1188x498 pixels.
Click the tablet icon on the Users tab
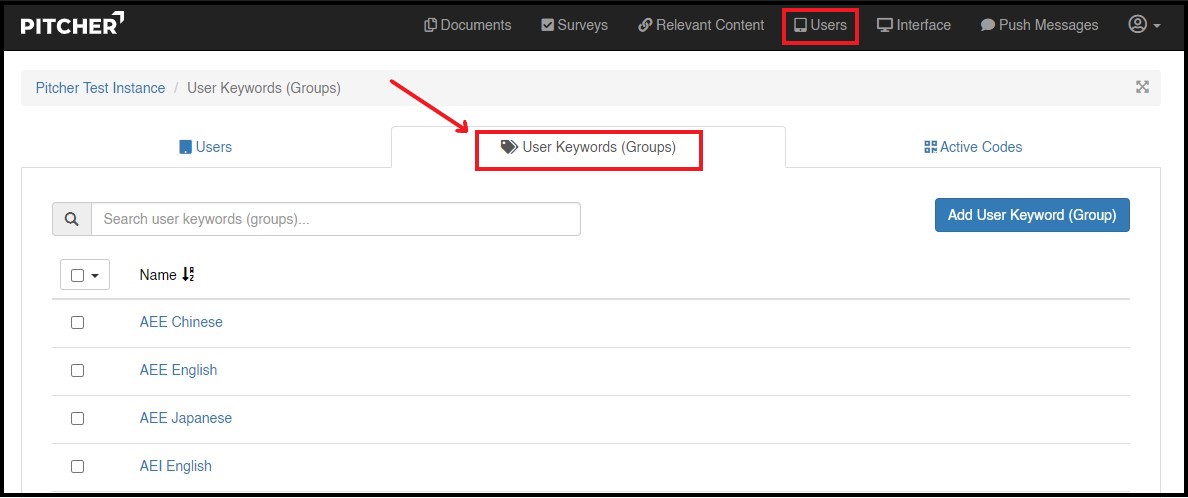click(185, 147)
